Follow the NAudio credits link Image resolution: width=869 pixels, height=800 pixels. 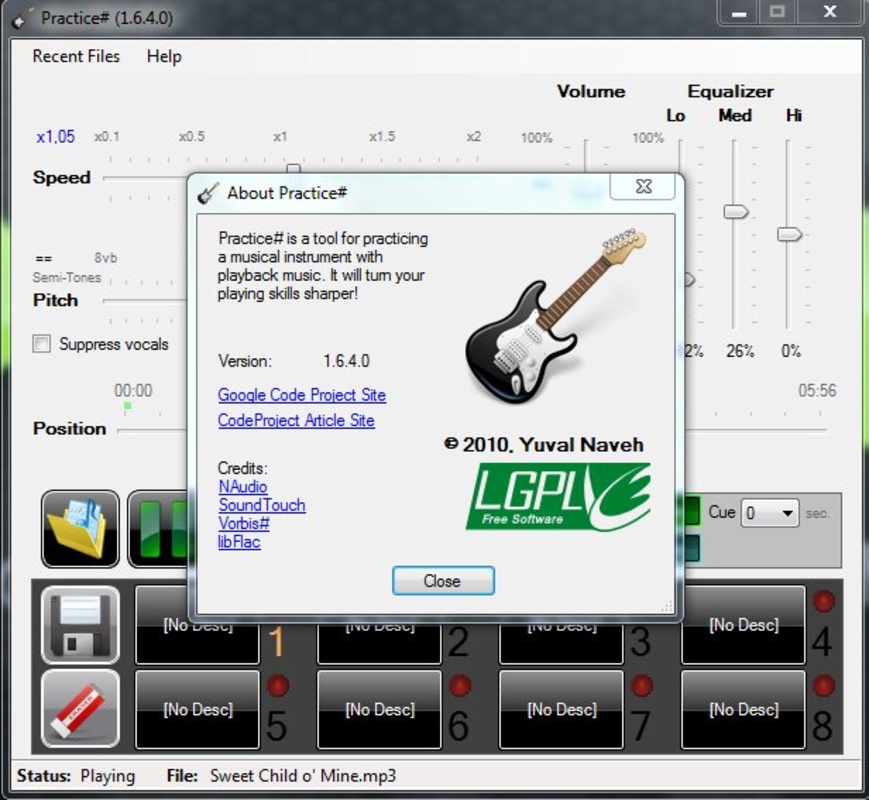tap(243, 486)
